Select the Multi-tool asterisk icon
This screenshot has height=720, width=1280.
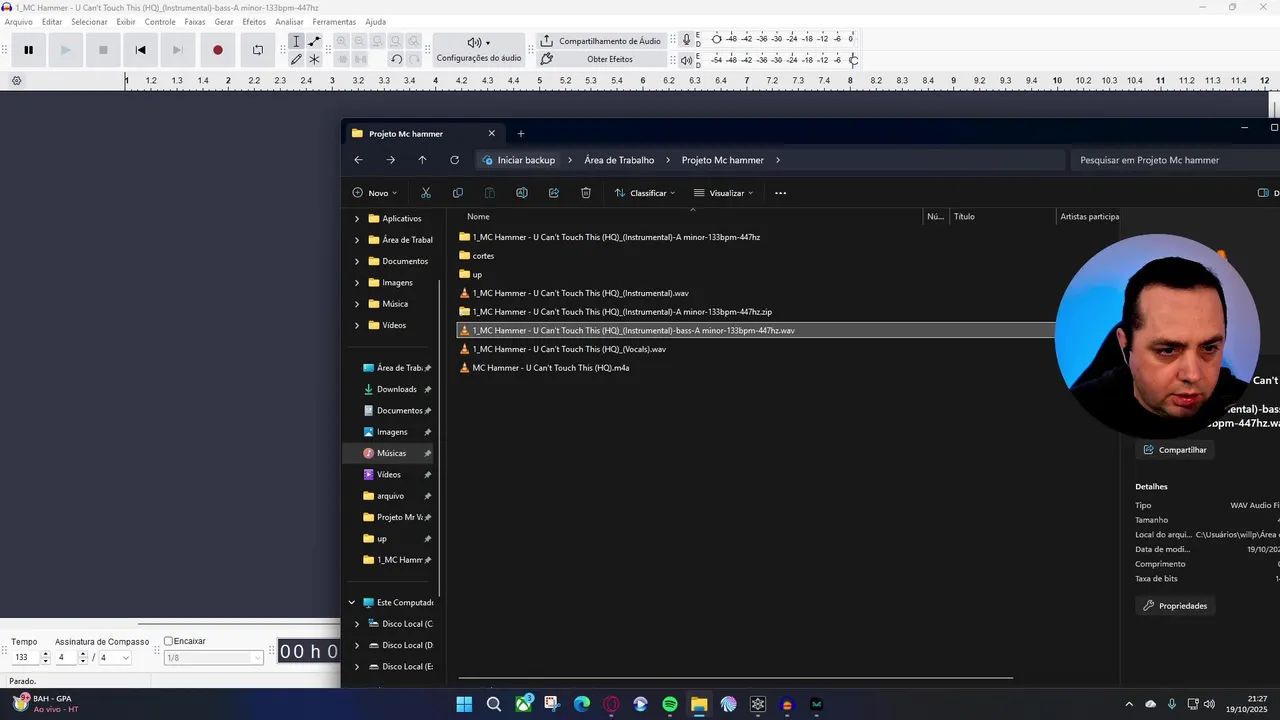[x=314, y=59]
